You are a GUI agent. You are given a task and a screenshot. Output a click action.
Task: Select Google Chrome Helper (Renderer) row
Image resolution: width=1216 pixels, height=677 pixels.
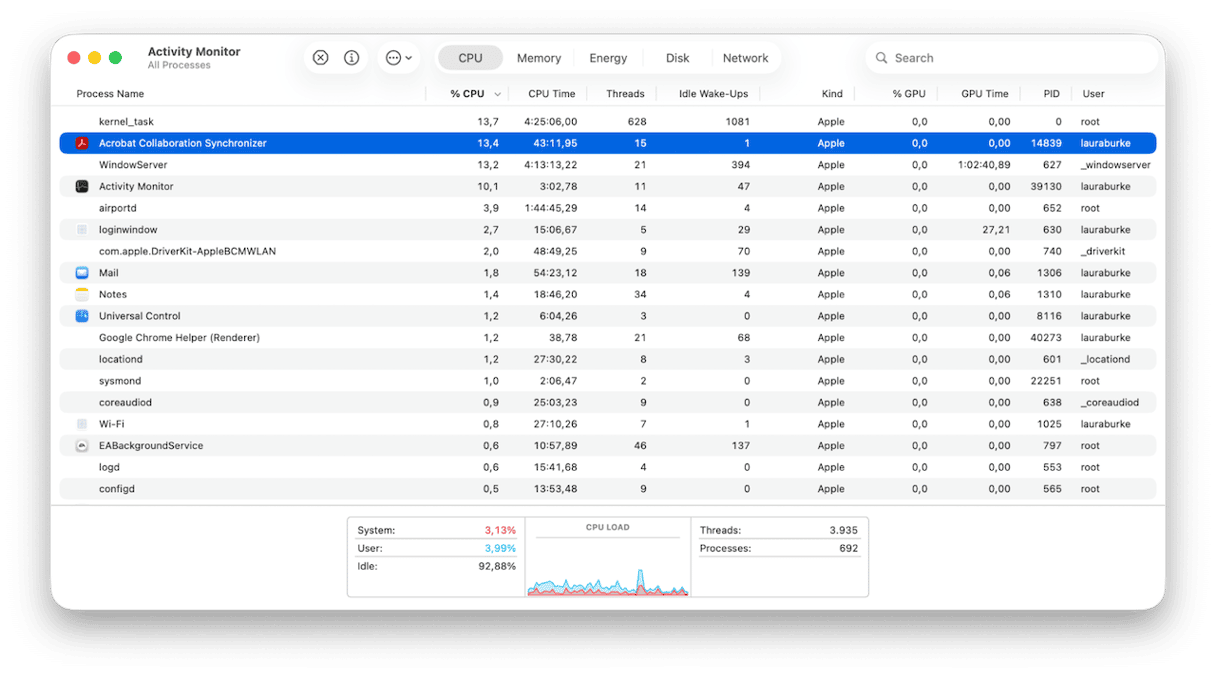click(x=608, y=338)
